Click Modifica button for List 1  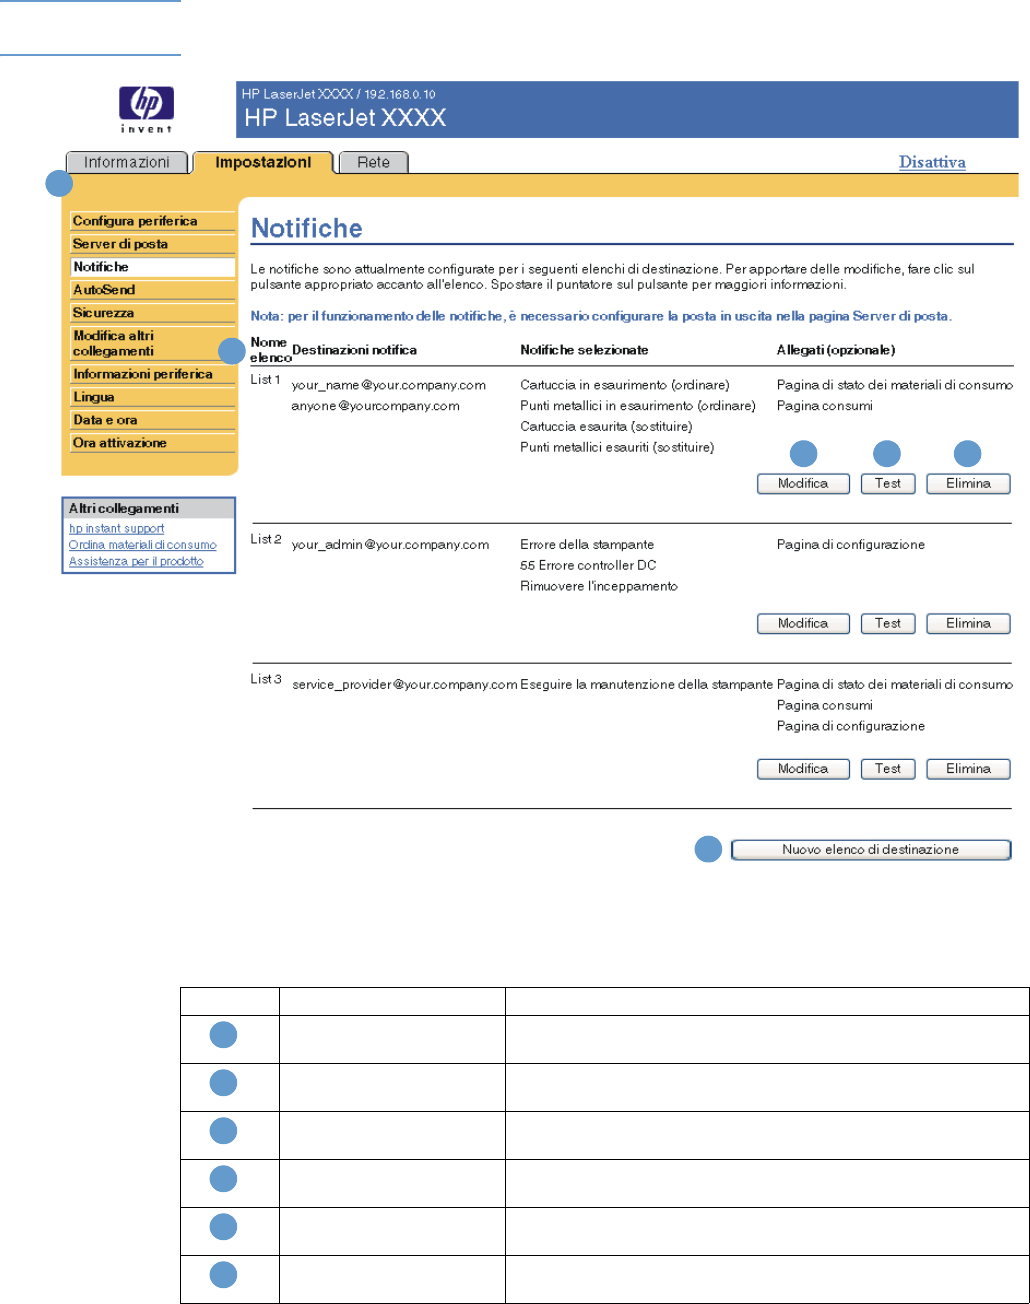[x=803, y=484]
